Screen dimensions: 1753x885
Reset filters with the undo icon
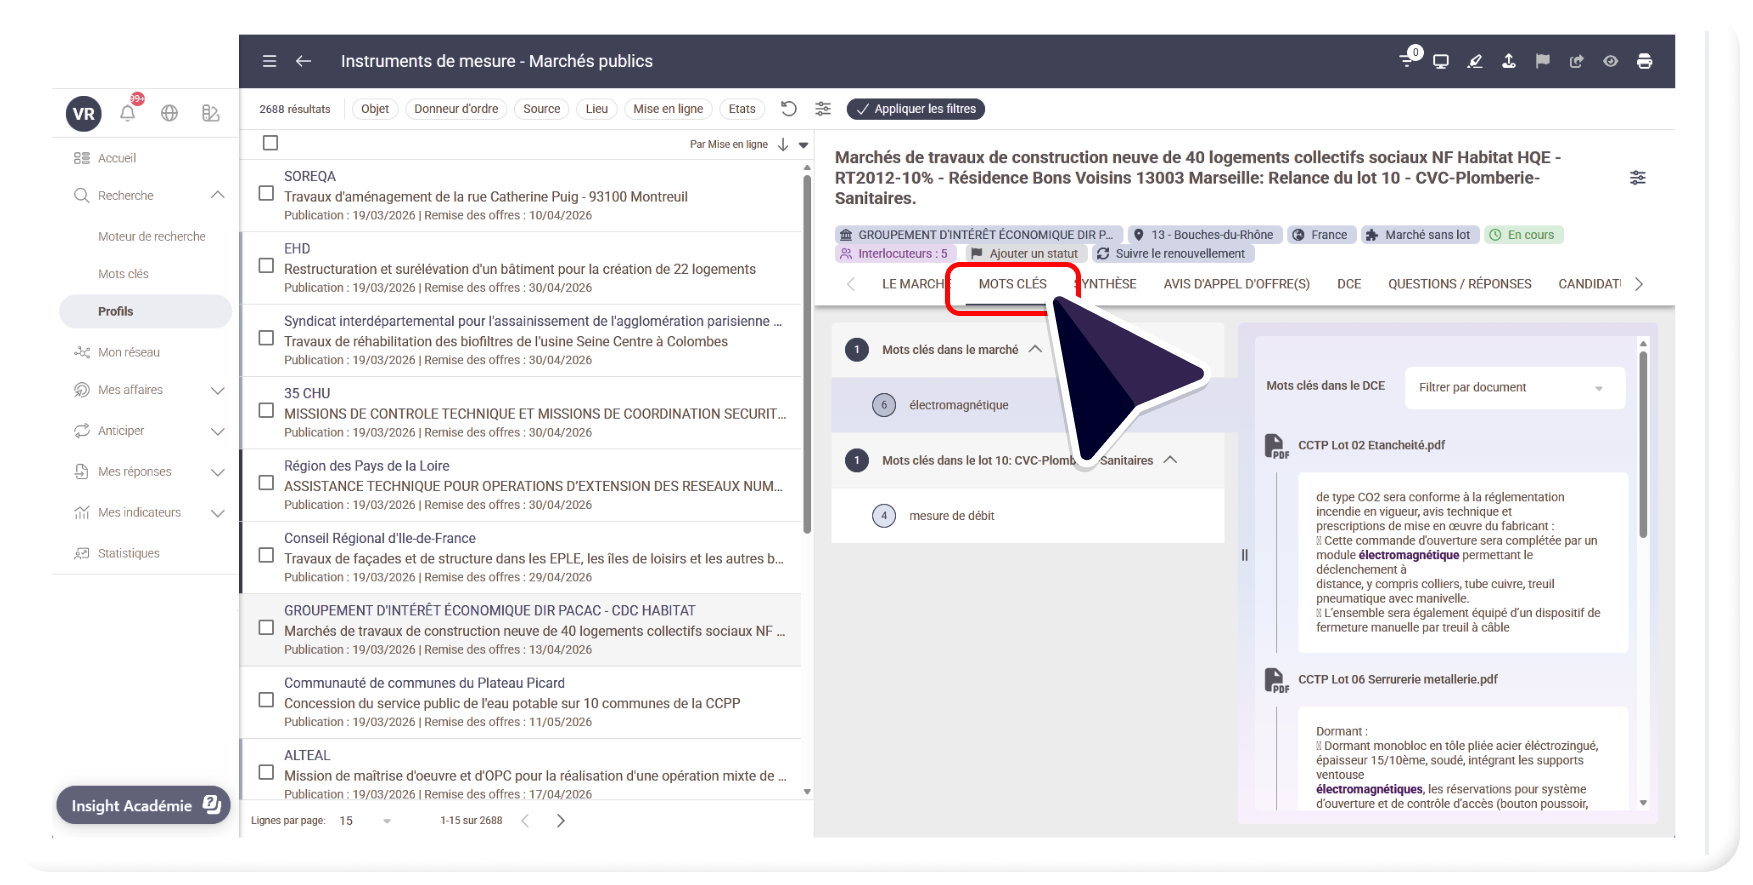[x=788, y=109]
